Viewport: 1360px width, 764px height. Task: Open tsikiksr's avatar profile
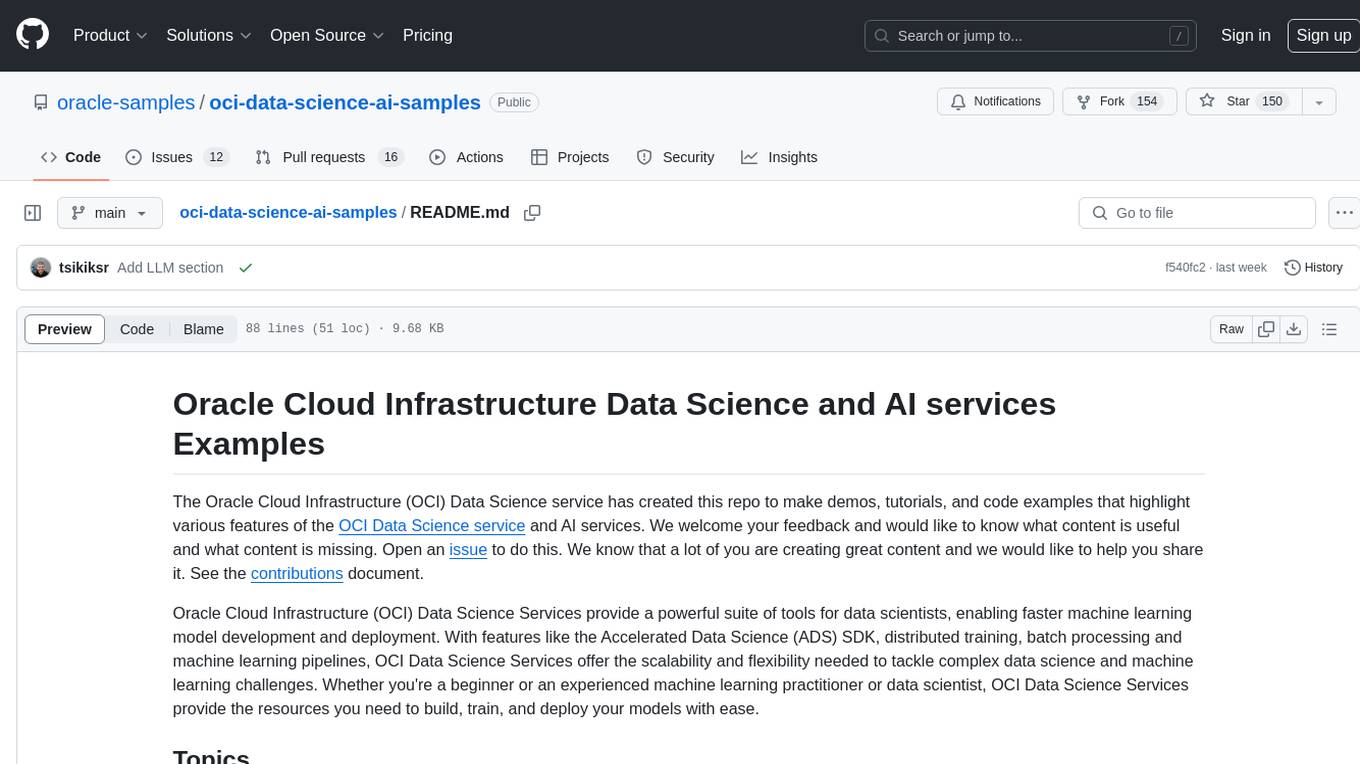tap(41, 268)
